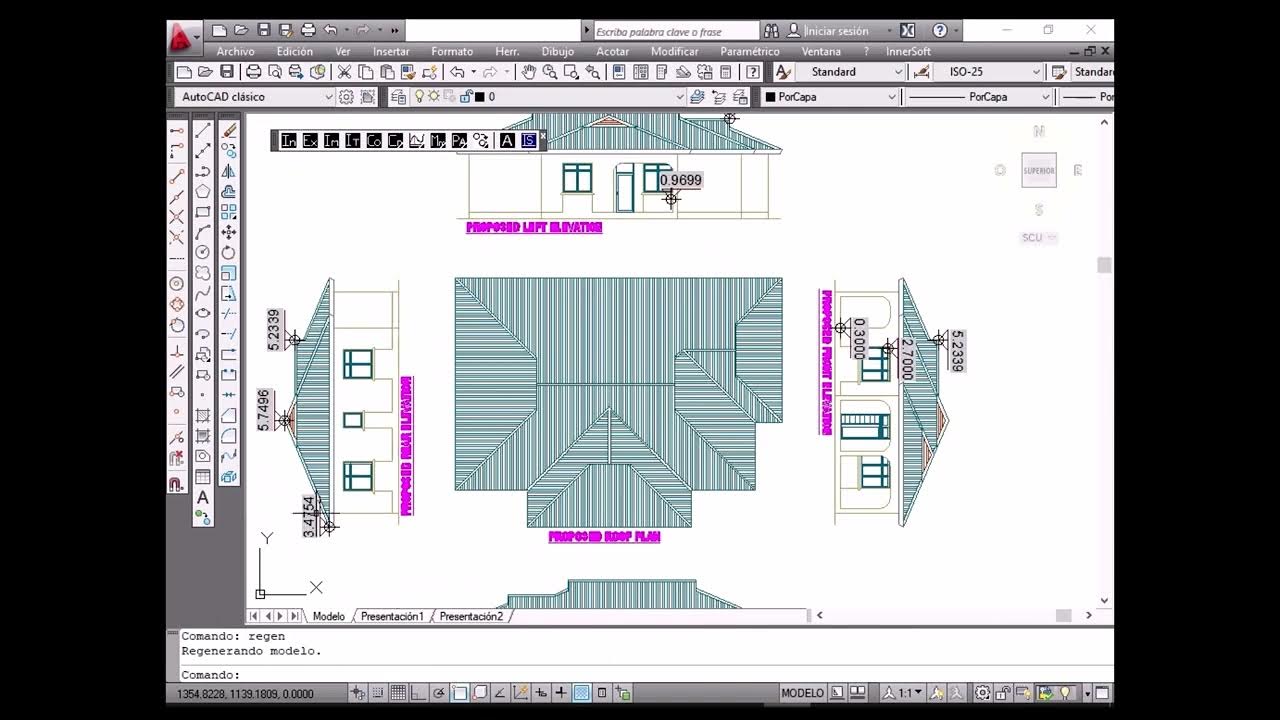Click the black color swatch beside PorCapa

[770, 97]
